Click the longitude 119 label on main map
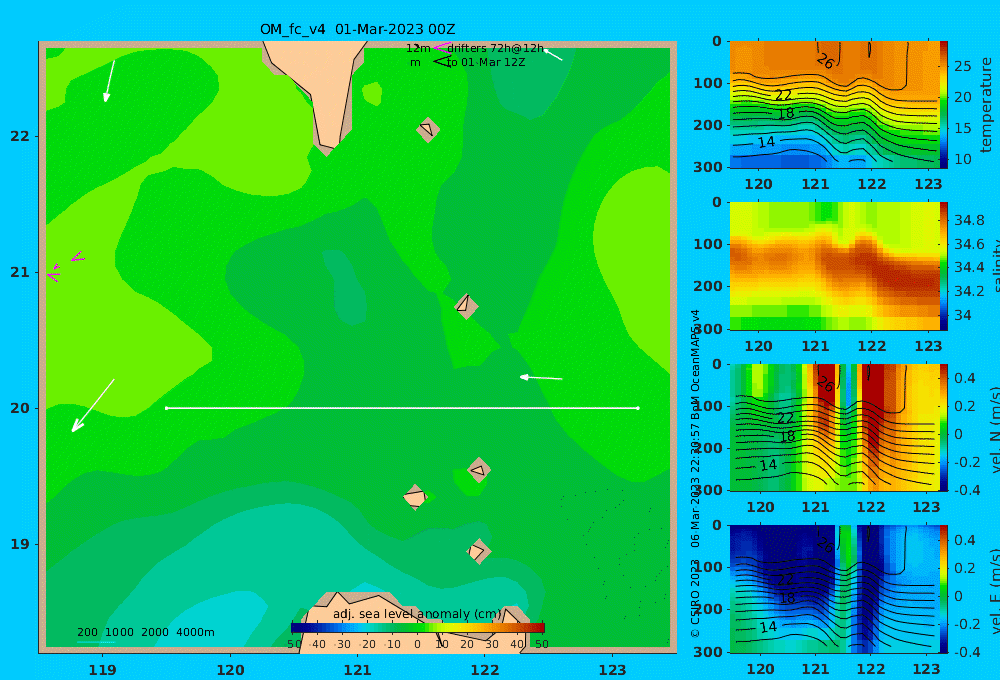Screen dimensions: 1000x680 coord(102,670)
